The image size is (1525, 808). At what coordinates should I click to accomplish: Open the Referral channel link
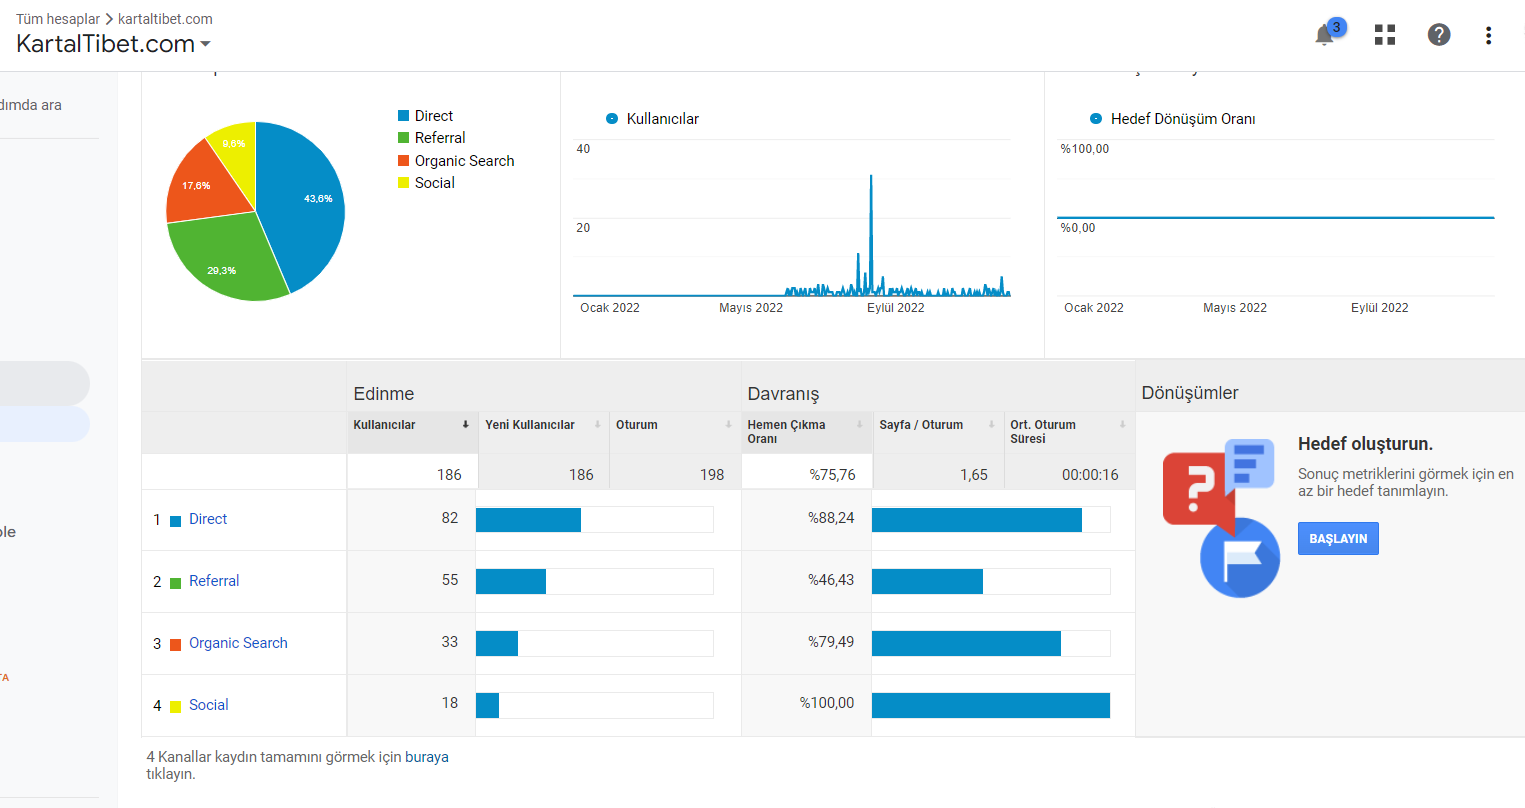(214, 581)
